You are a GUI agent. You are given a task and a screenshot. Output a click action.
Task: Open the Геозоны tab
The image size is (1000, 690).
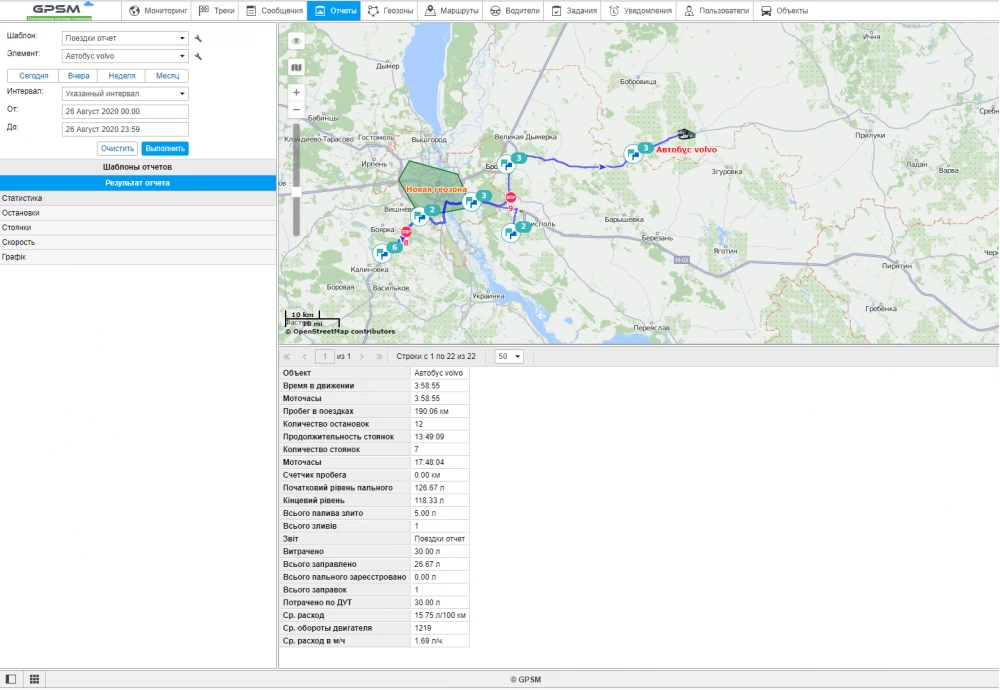(389, 11)
